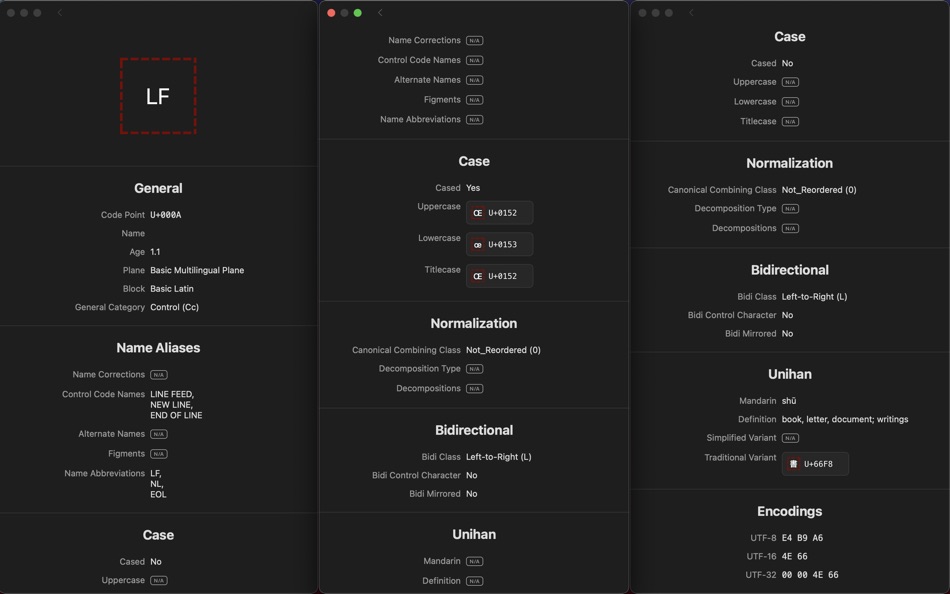Click the LF glyph preview box
Viewport: 950px width, 594px height.
click(158, 96)
